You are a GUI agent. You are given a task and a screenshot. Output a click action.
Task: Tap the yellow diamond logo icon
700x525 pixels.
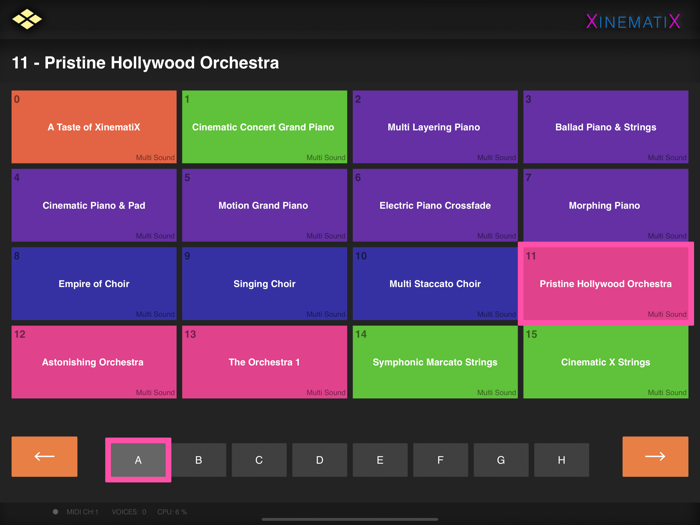(27, 19)
